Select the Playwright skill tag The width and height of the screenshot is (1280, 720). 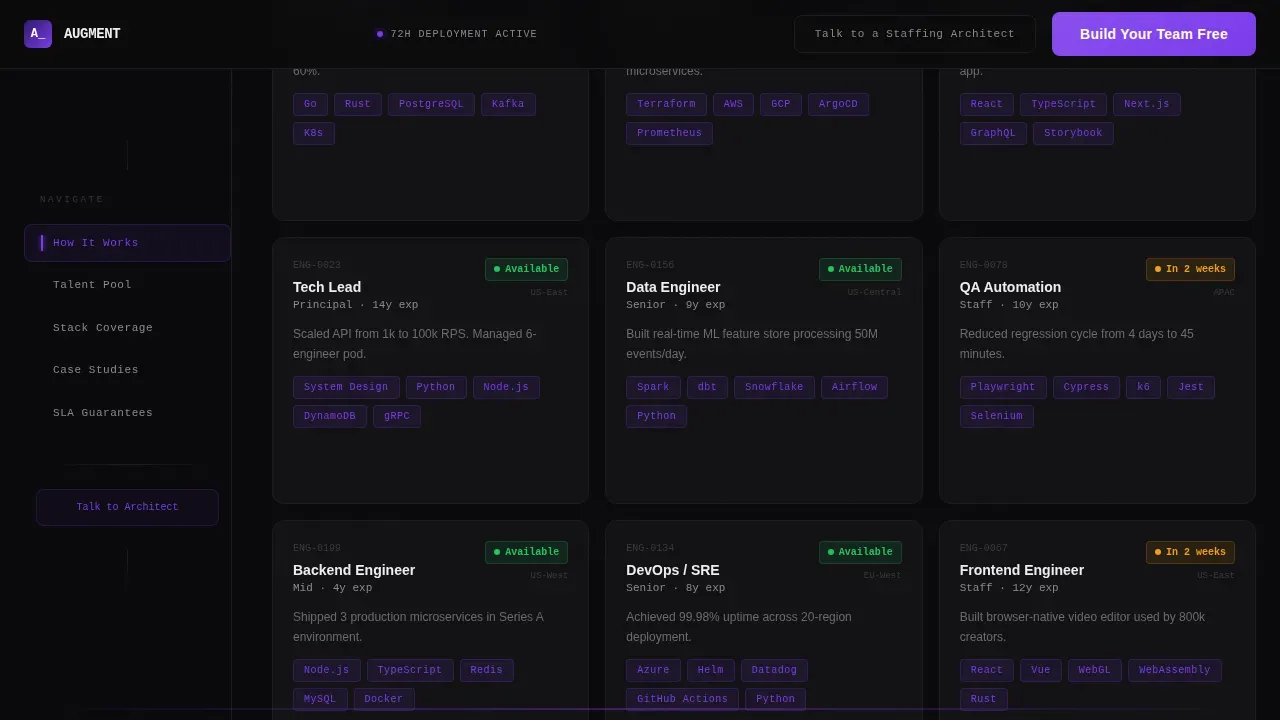pos(1003,388)
